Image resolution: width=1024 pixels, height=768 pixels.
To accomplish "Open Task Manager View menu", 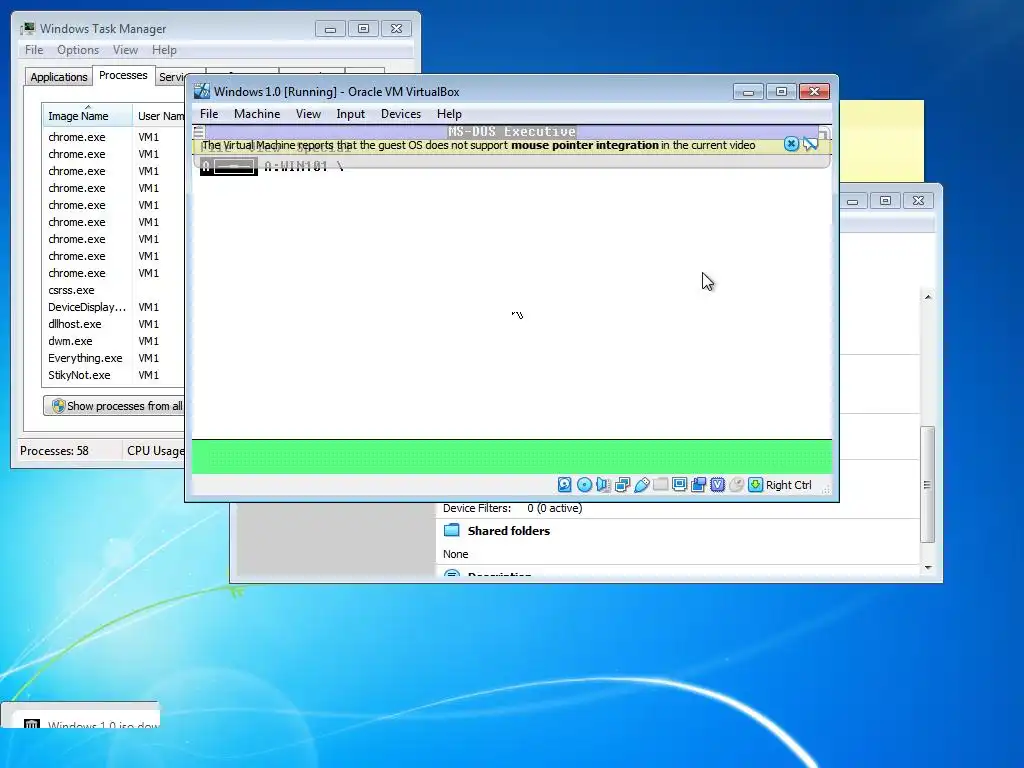I will (125, 50).
